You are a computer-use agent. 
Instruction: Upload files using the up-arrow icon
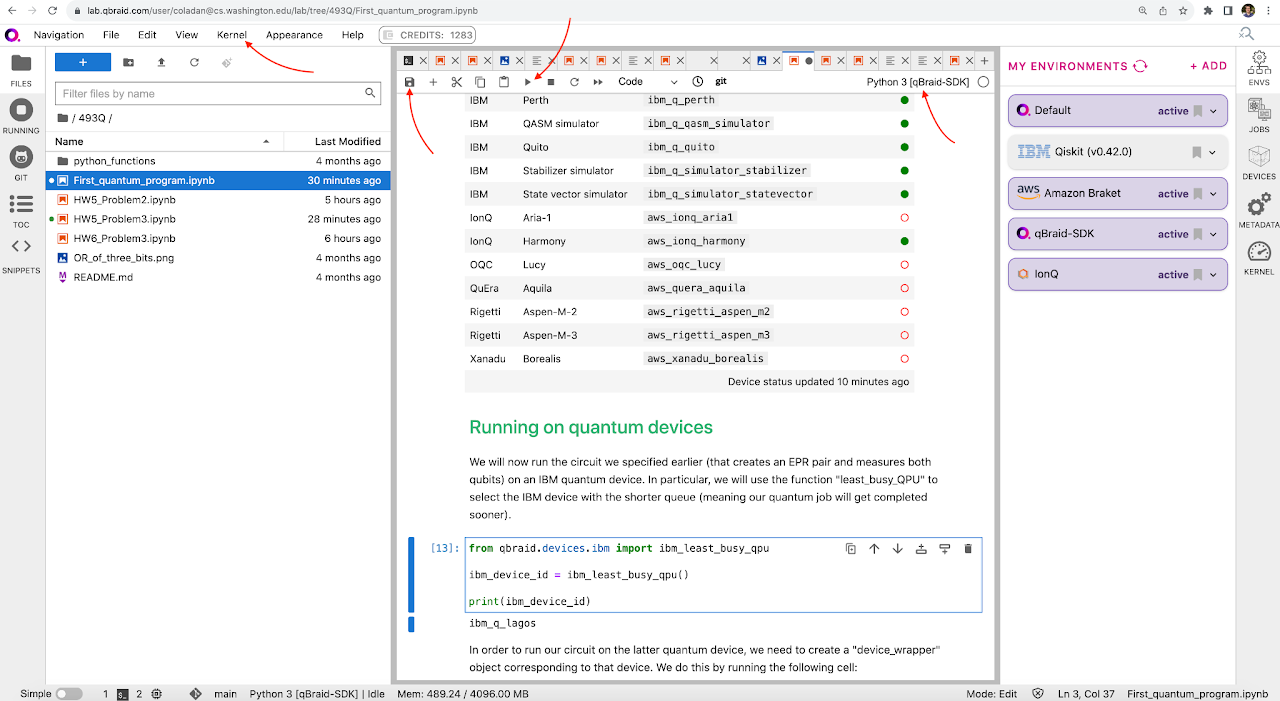161,62
